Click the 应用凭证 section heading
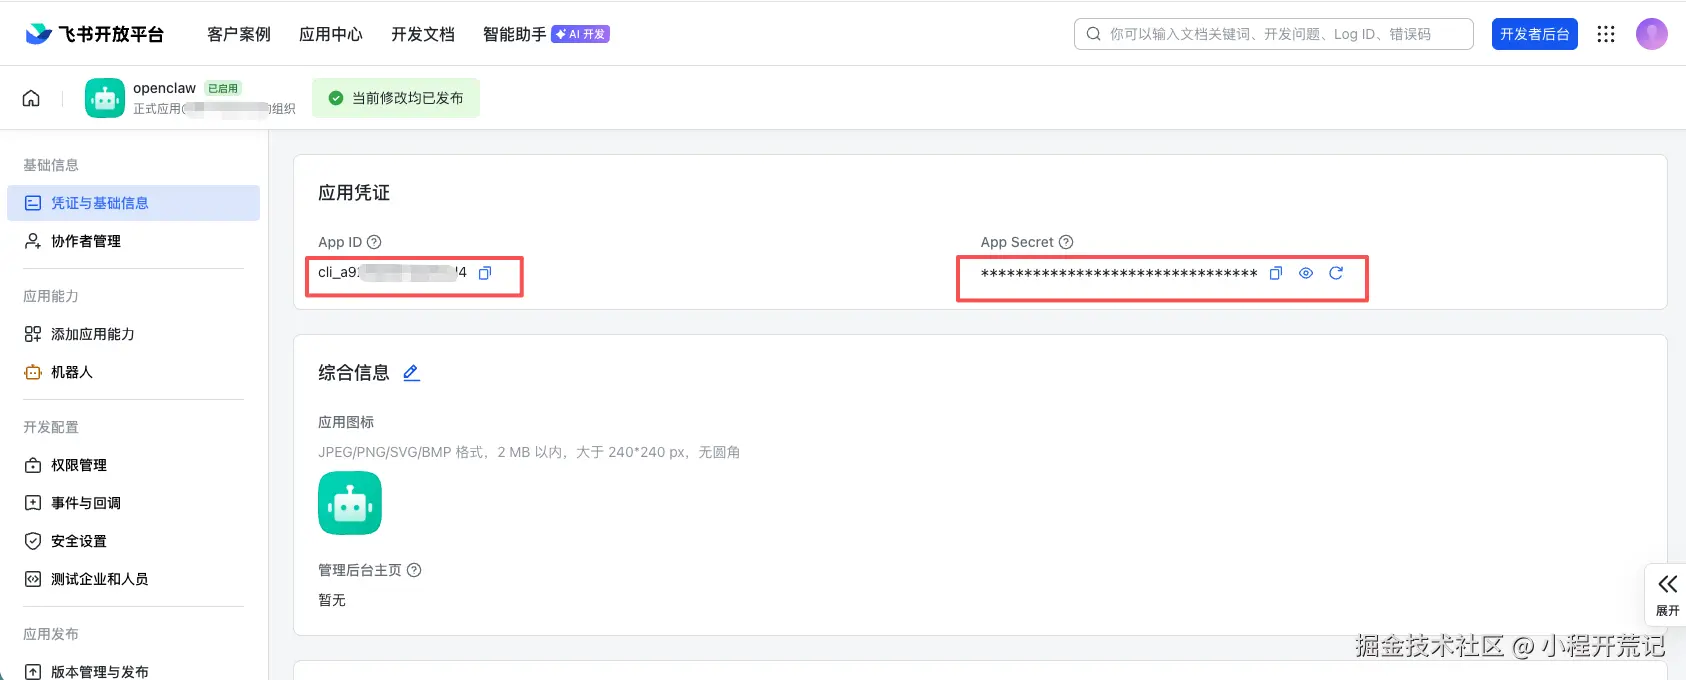The image size is (1686, 680). [x=354, y=193]
